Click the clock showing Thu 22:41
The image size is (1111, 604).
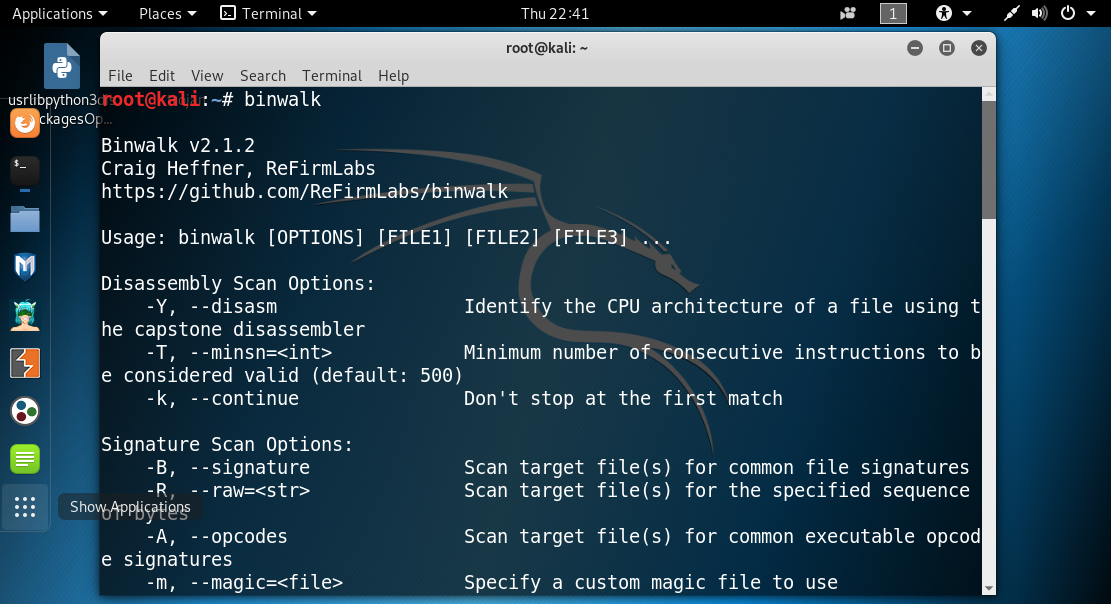[x=555, y=13]
